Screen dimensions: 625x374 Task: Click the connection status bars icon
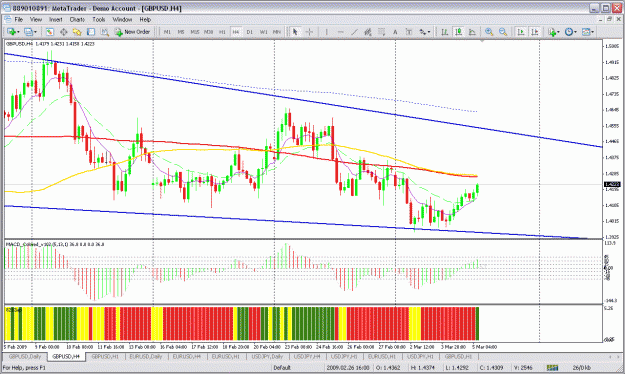(552, 368)
